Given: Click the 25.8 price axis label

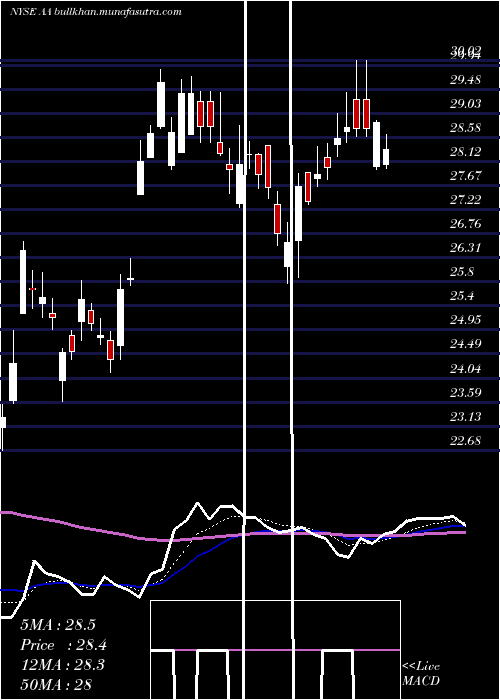Looking at the screenshot, I should click(x=461, y=272).
